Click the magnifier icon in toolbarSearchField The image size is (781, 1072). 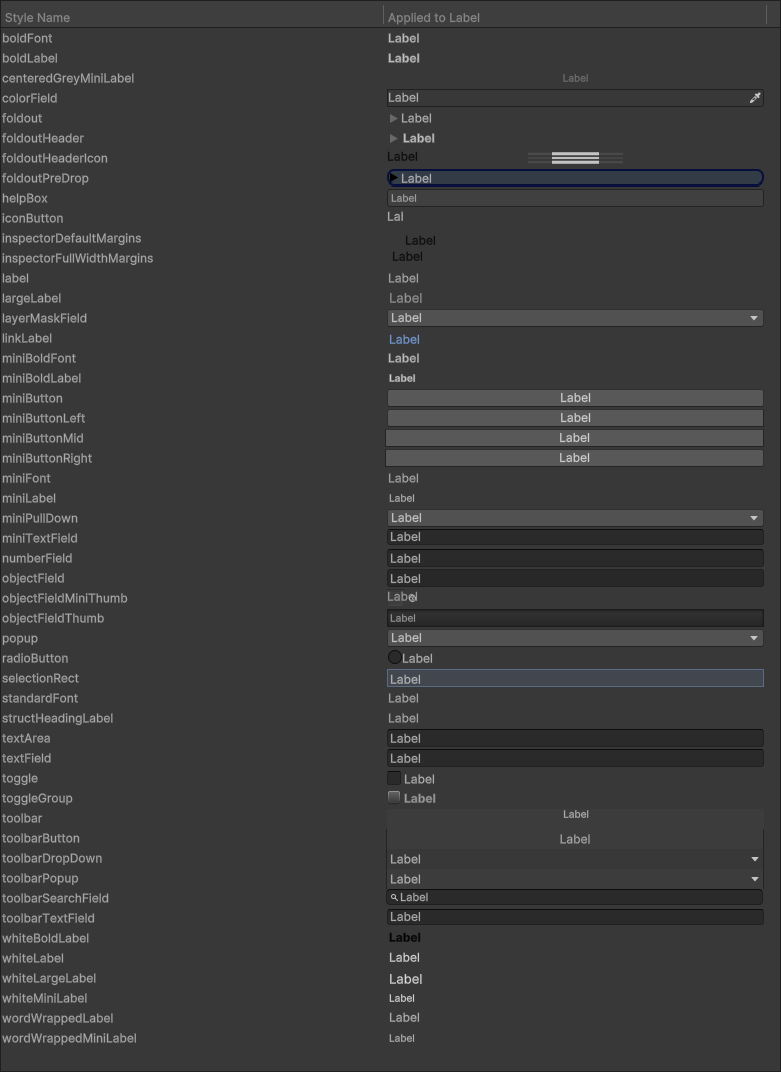coord(394,898)
